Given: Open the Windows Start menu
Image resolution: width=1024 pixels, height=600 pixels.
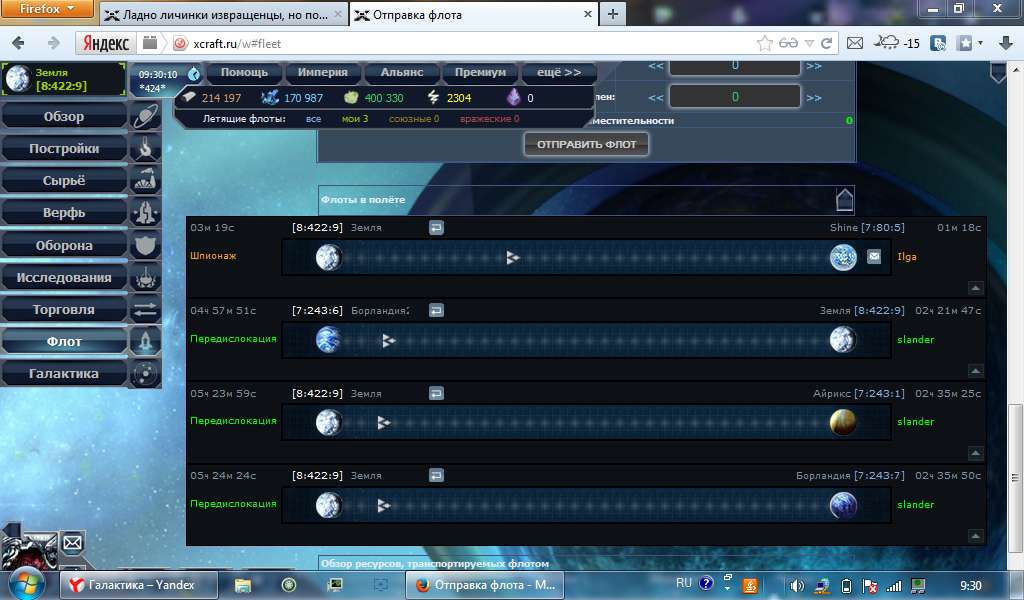Looking at the screenshot, I should [25, 584].
